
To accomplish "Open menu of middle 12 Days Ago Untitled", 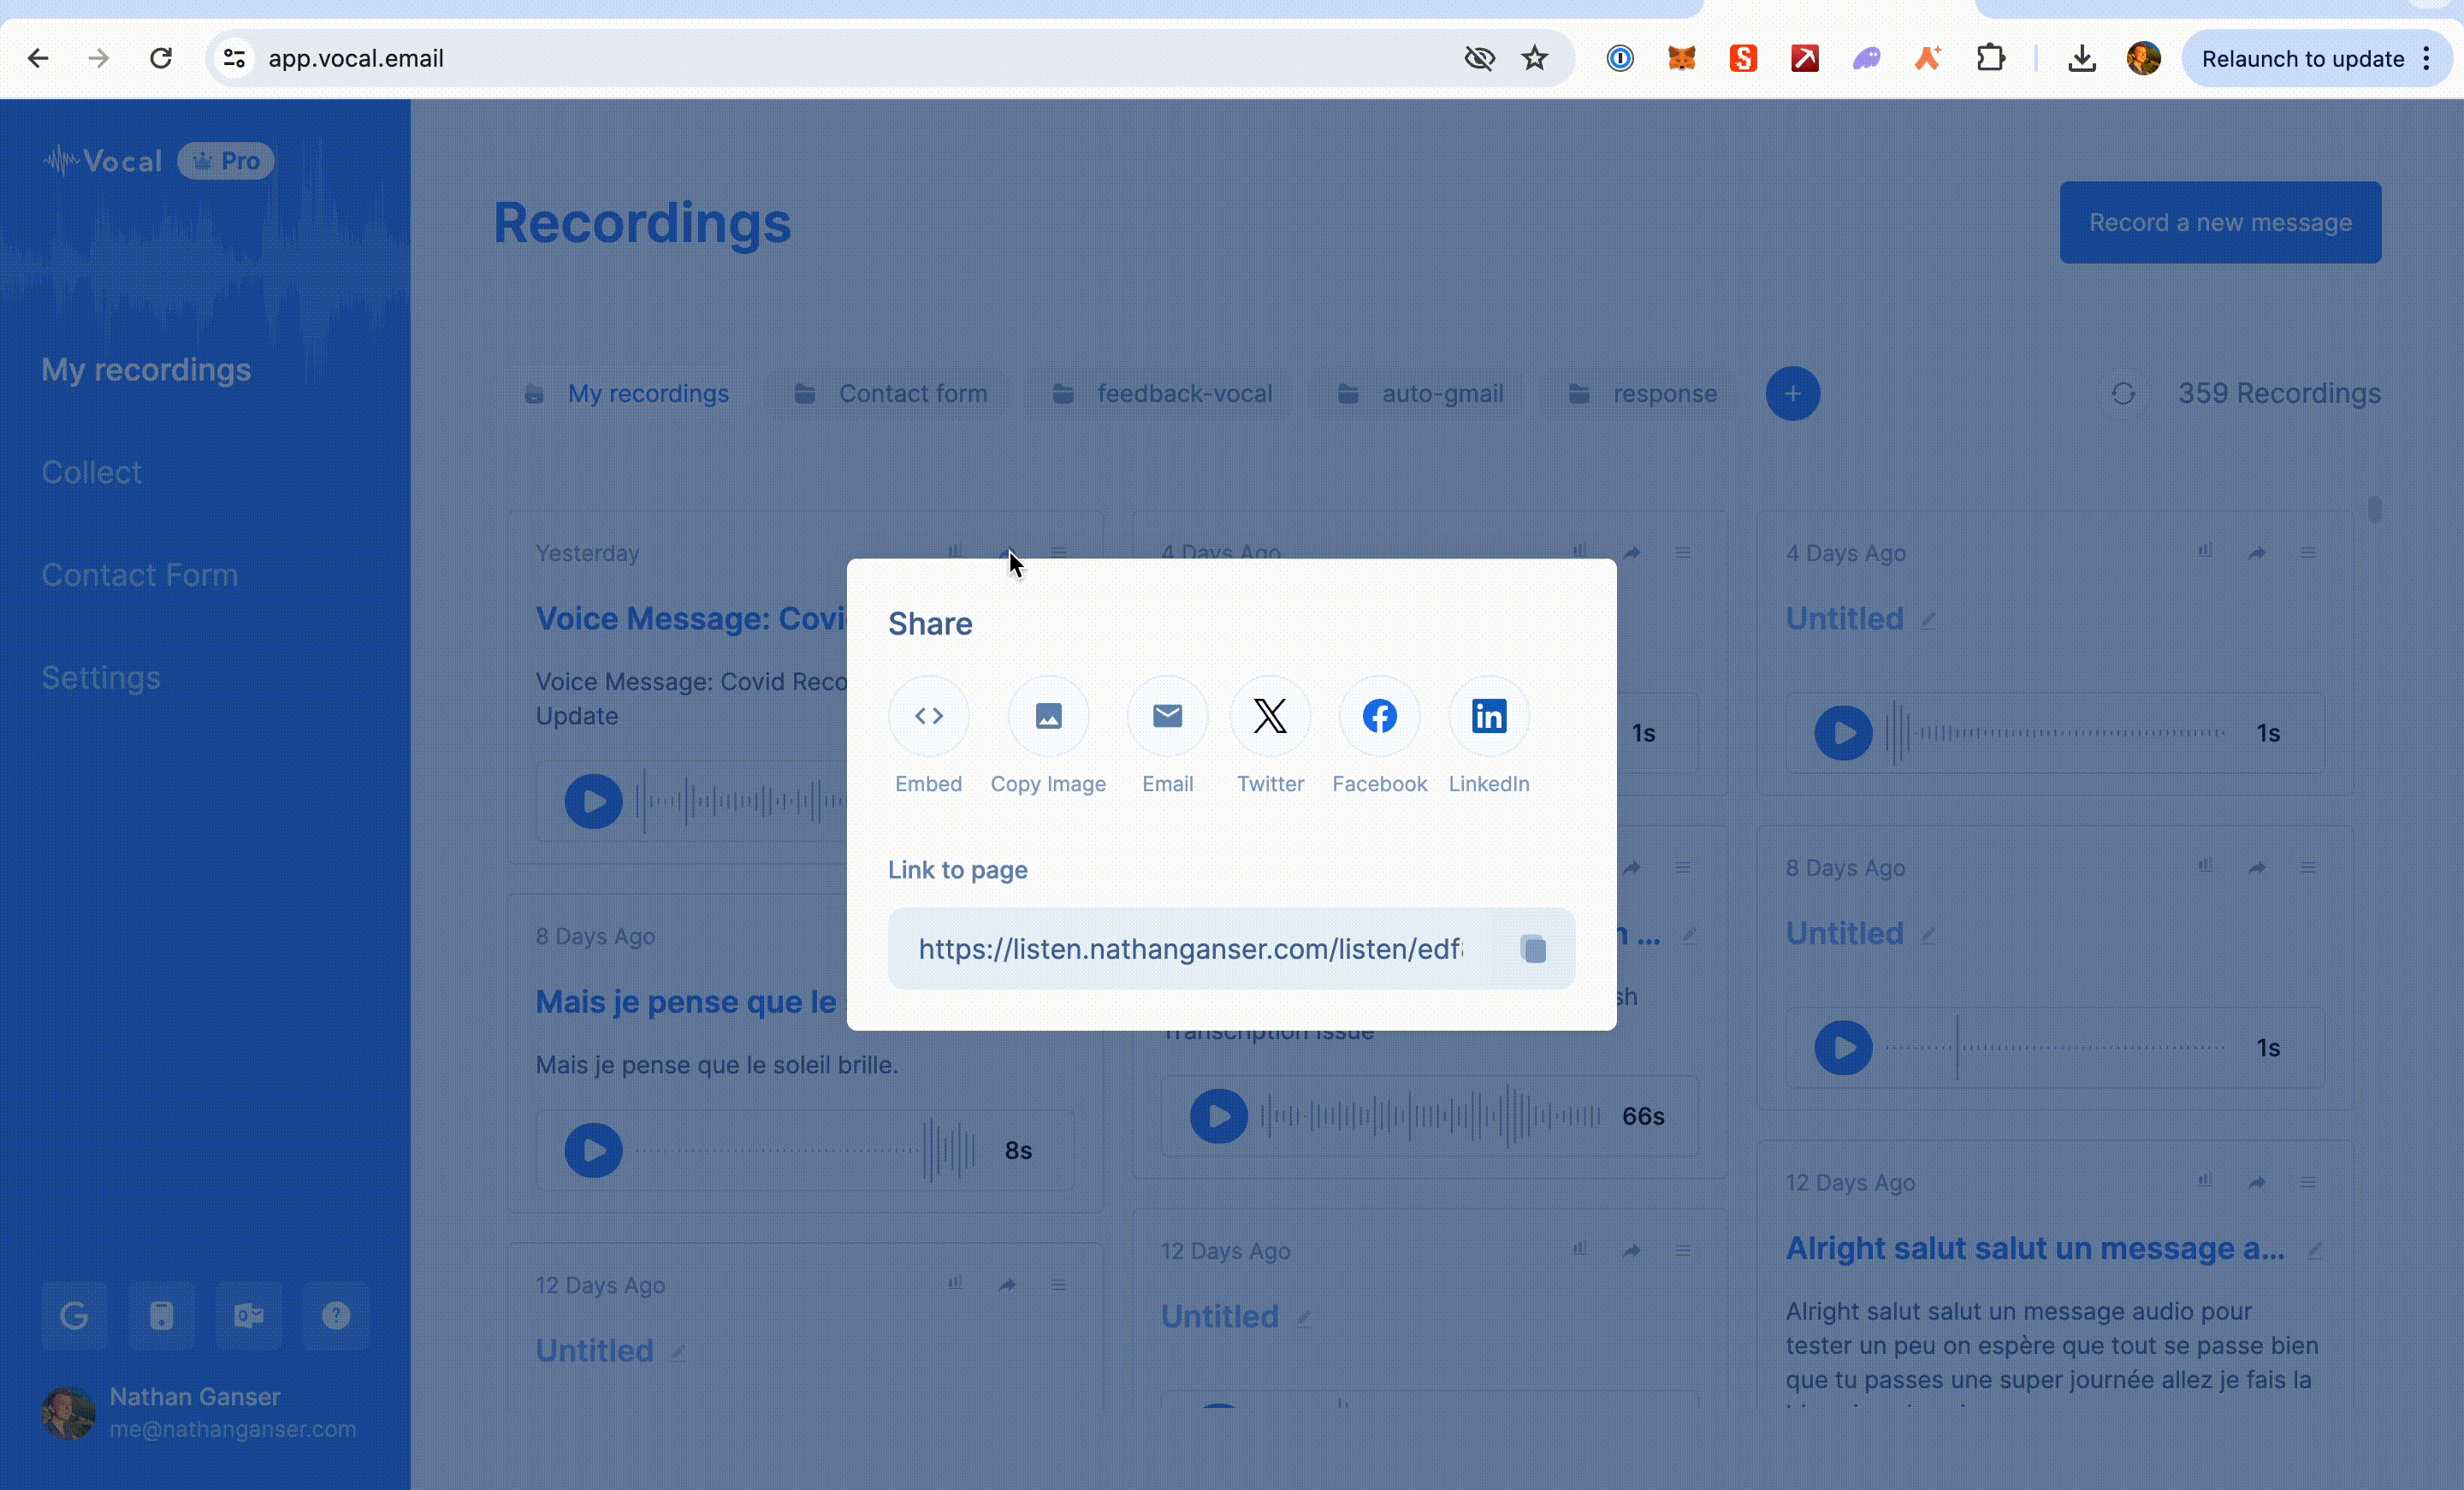I will pos(1683,1250).
